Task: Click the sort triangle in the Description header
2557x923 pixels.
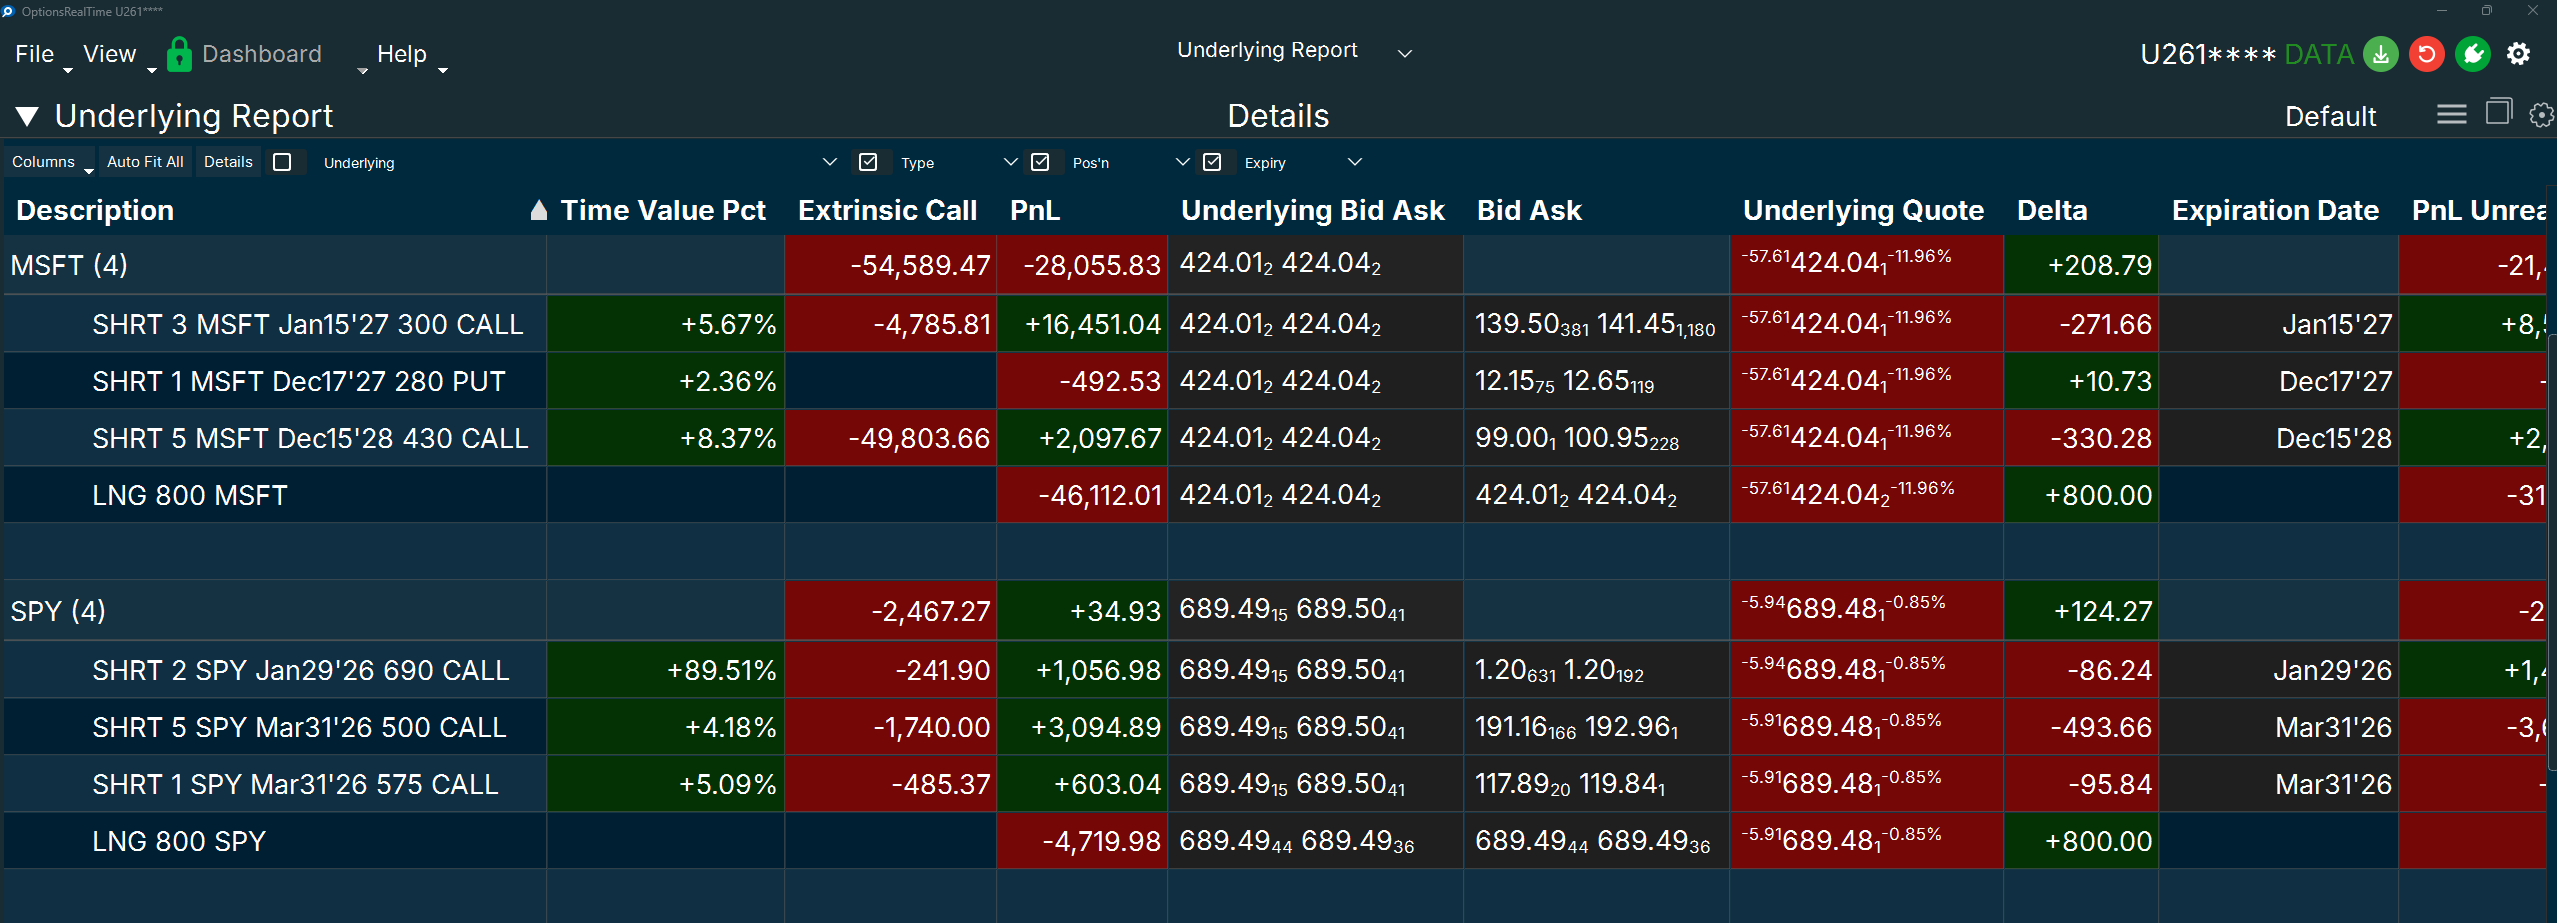Action: point(538,210)
